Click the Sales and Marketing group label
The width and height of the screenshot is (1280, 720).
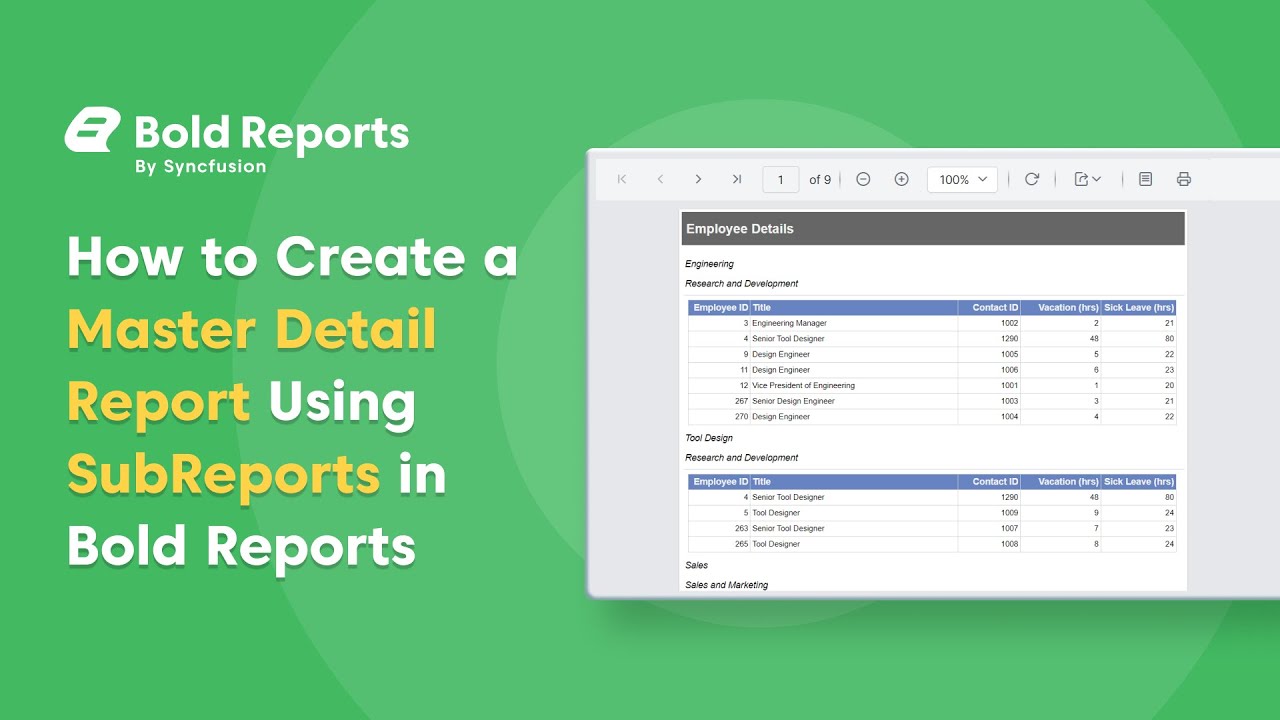click(727, 585)
